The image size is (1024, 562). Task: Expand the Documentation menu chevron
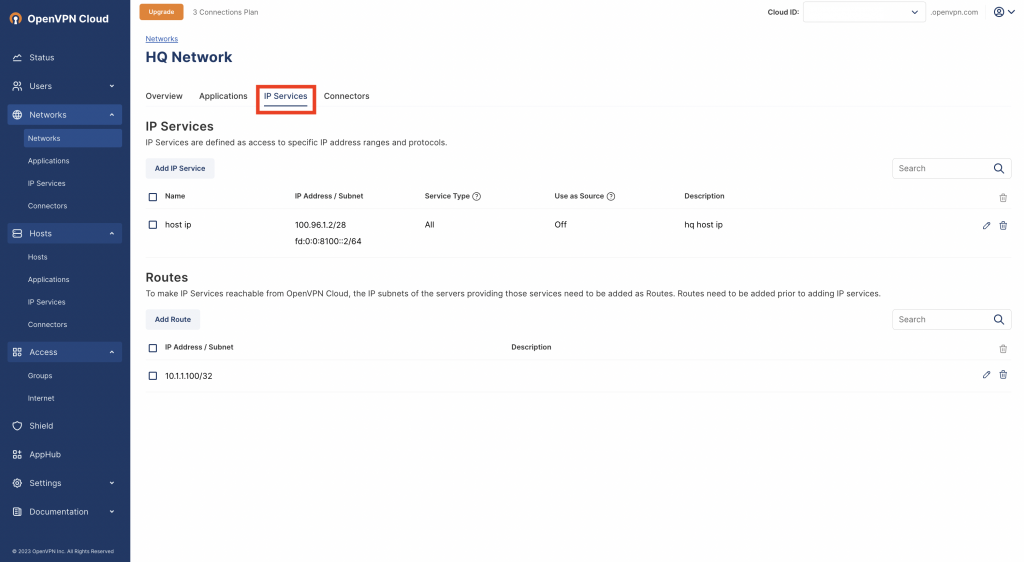coord(112,512)
